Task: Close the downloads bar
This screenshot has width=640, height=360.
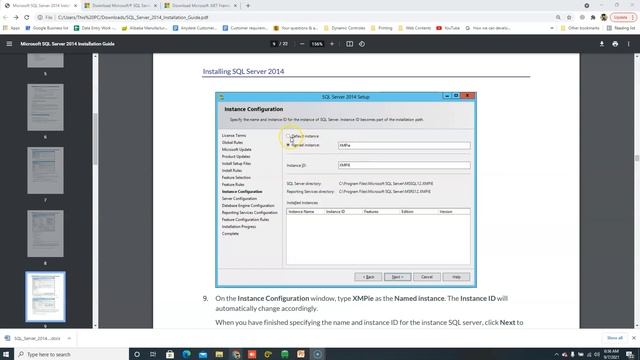Action: pos(633,338)
